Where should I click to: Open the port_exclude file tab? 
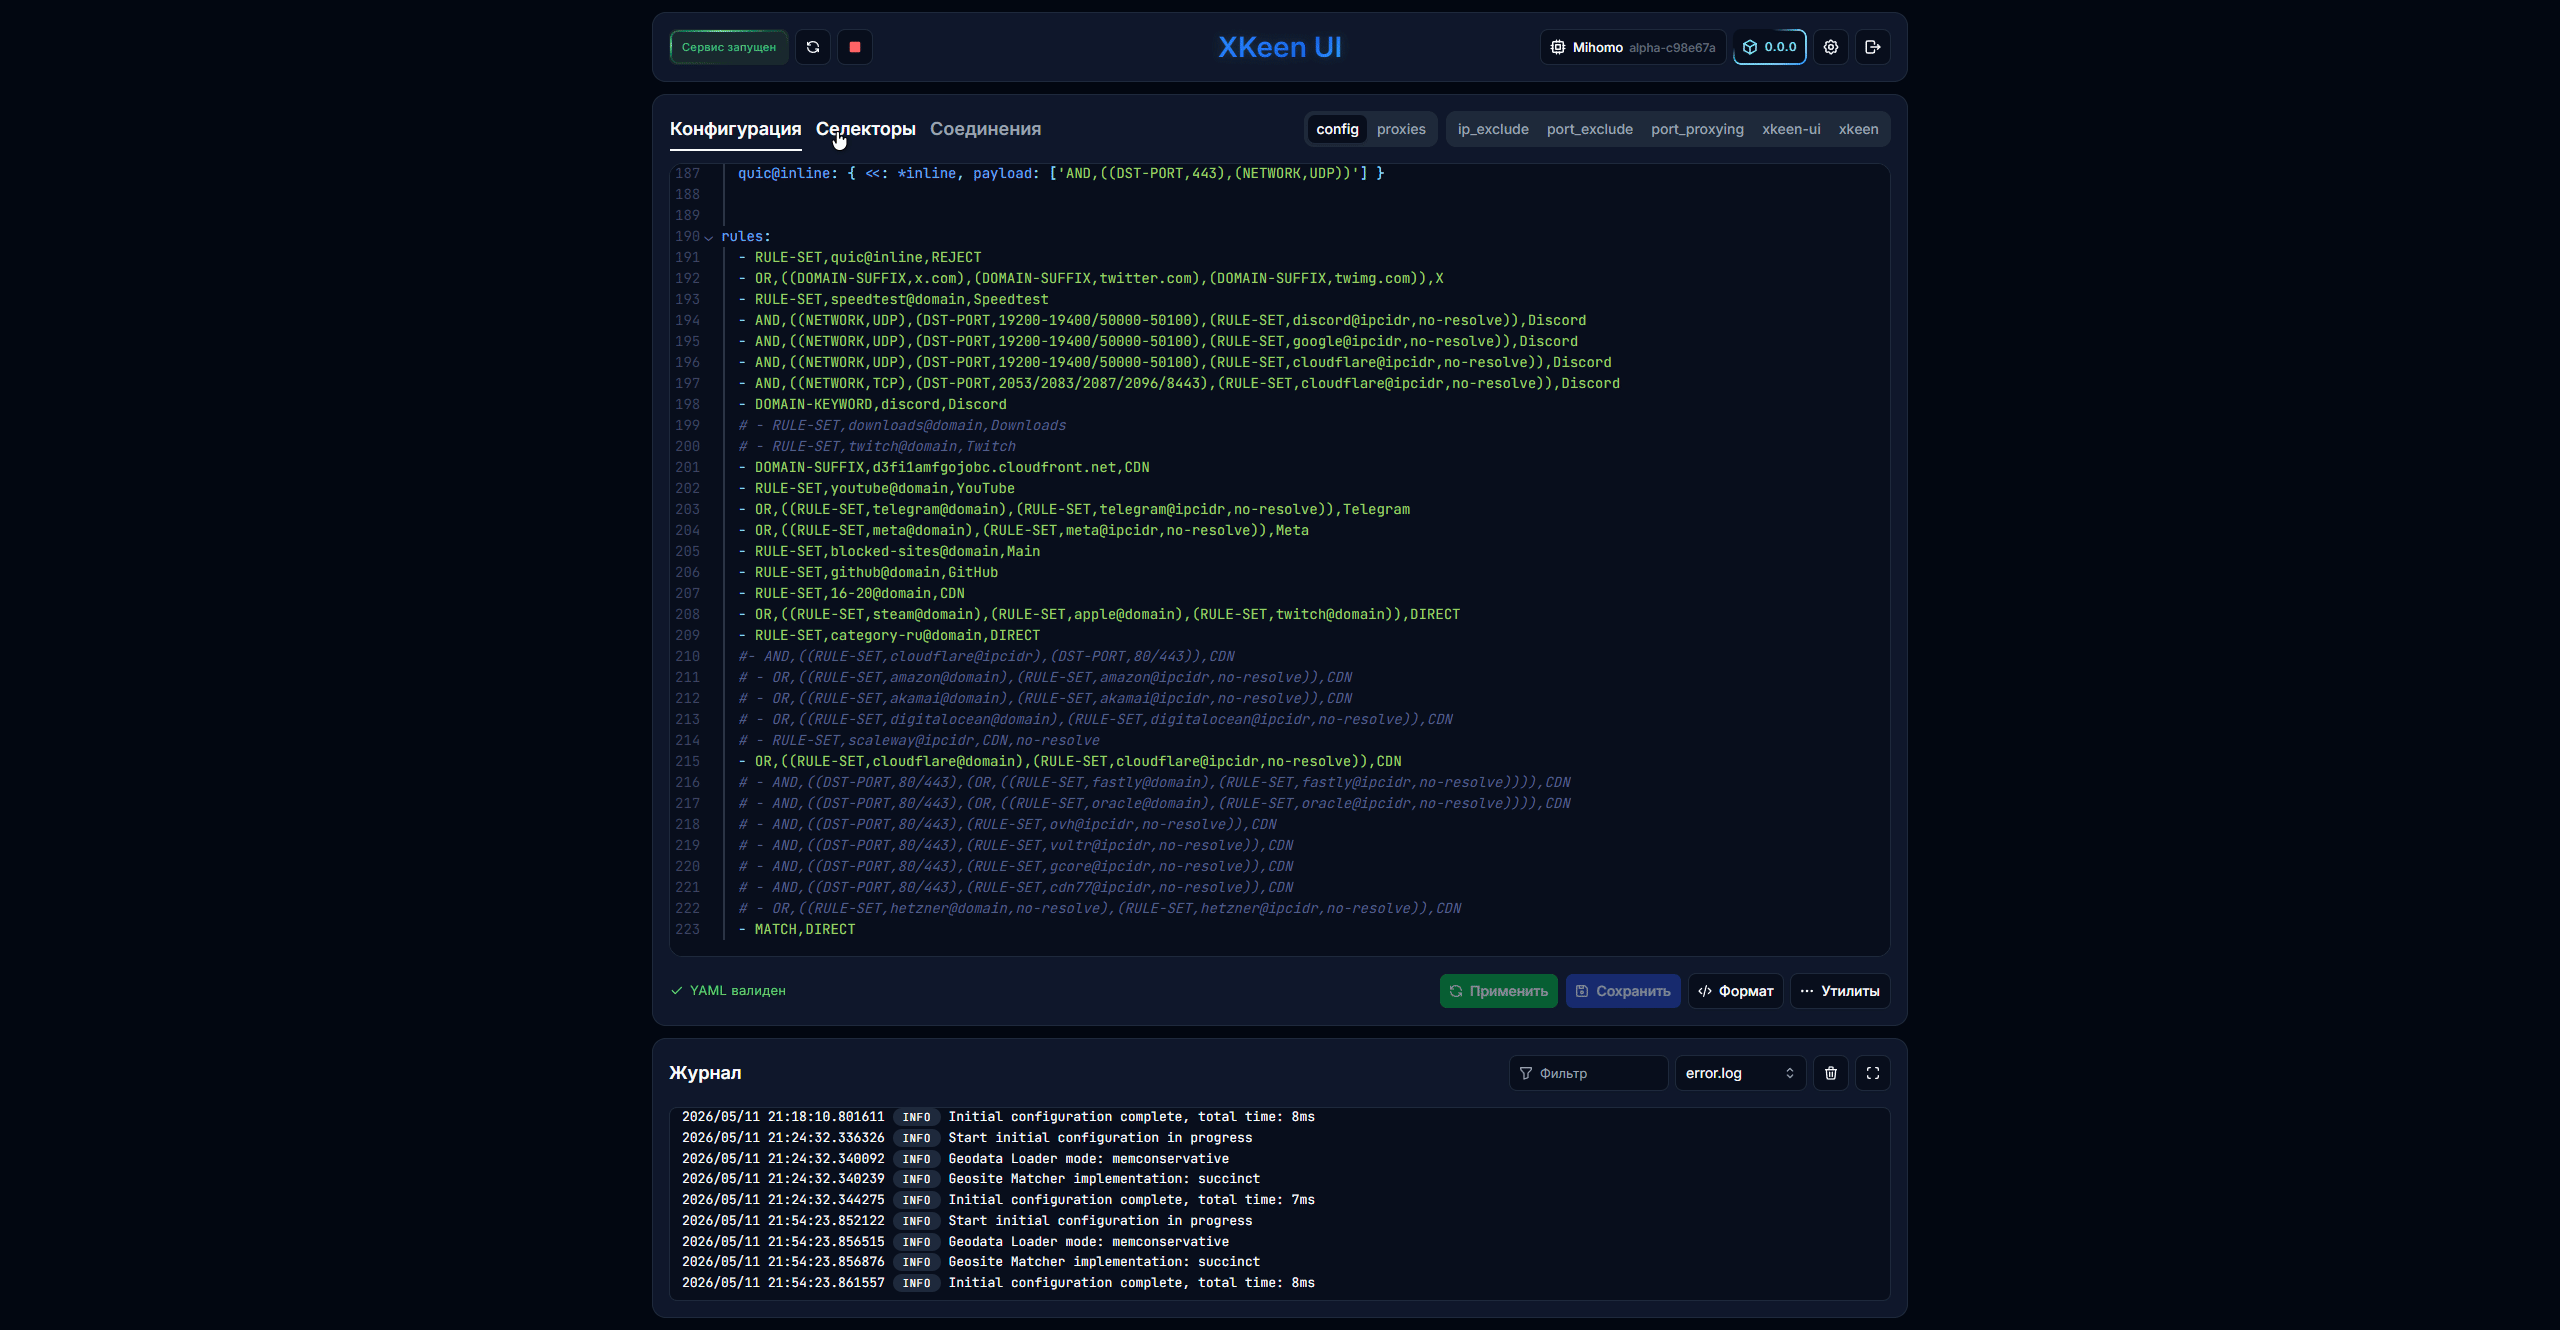coord(1590,129)
